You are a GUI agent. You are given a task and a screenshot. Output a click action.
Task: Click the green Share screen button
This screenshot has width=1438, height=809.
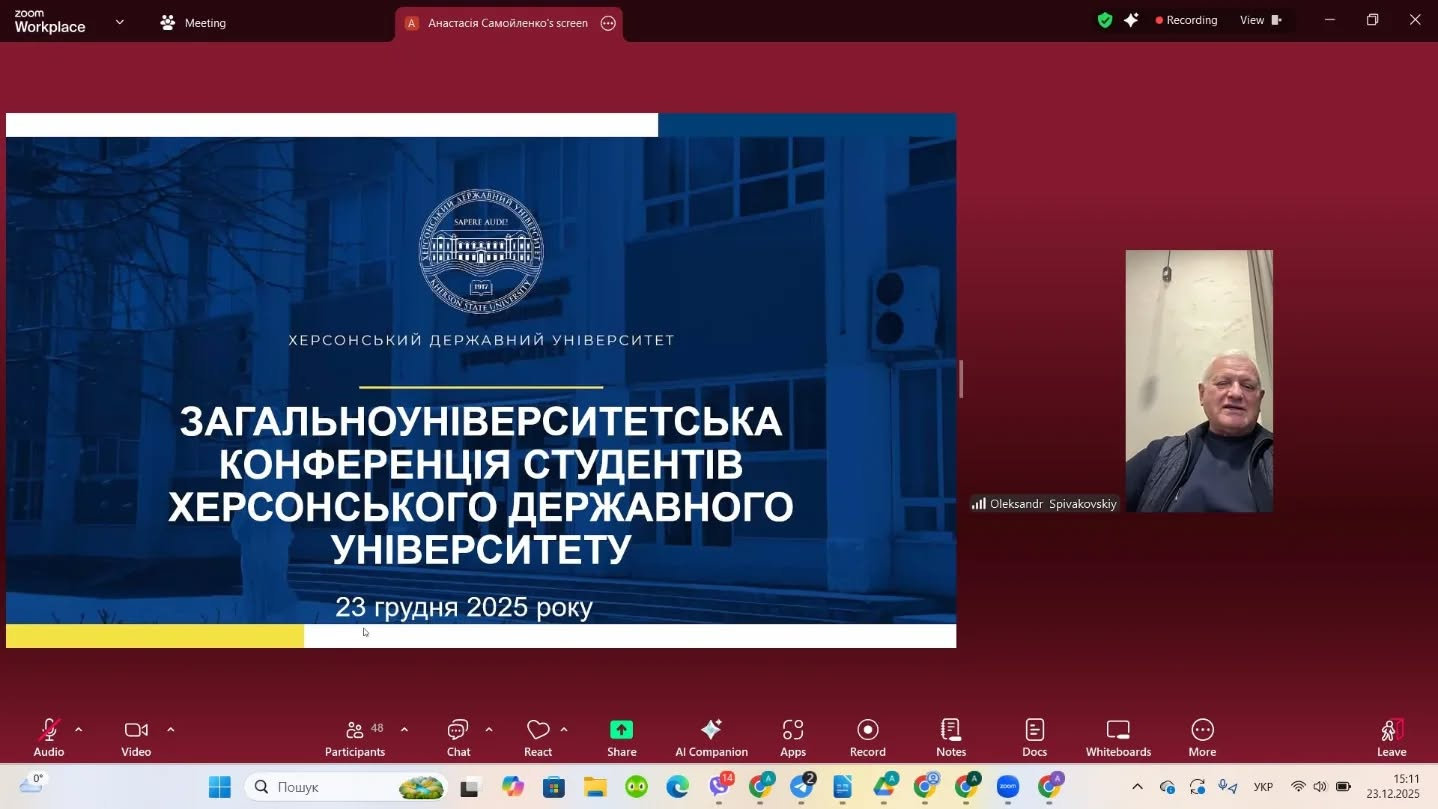[x=621, y=738]
